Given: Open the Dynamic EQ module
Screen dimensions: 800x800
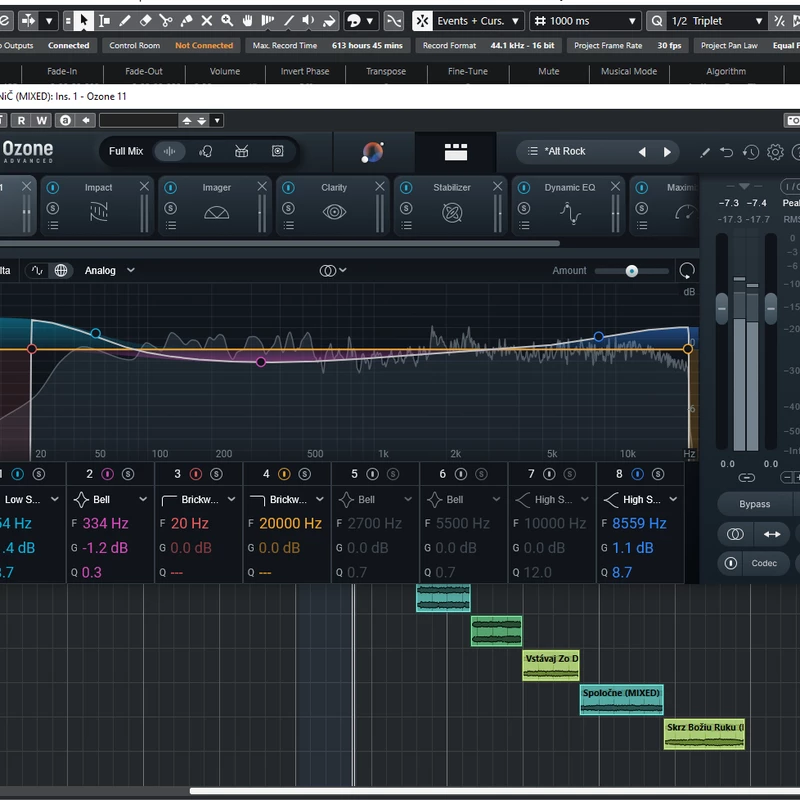Looking at the screenshot, I should pyautogui.click(x=570, y=213).
